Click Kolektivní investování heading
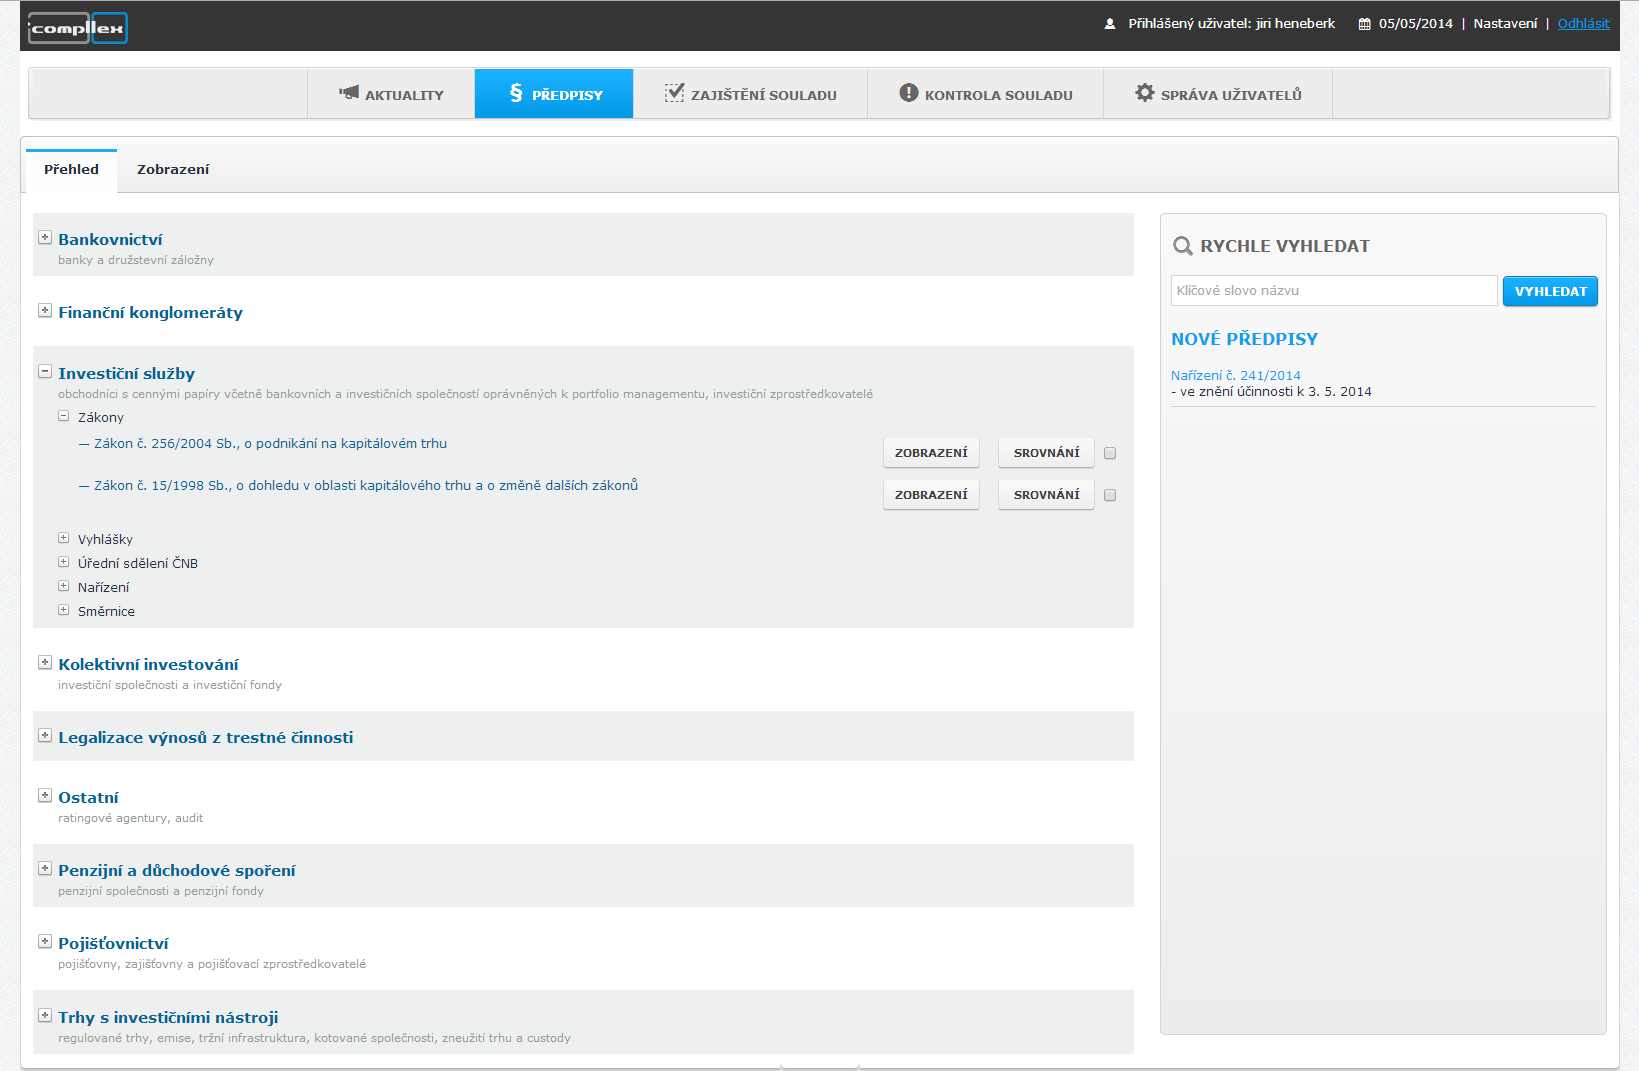This screenshot has height=1071, width=1639. click(x=148, y=665)
